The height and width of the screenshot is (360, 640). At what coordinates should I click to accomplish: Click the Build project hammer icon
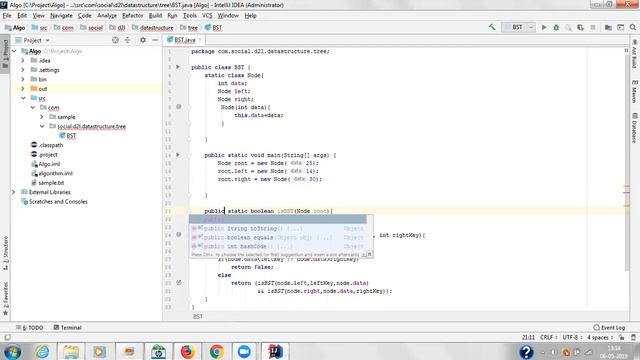(492, 27)
